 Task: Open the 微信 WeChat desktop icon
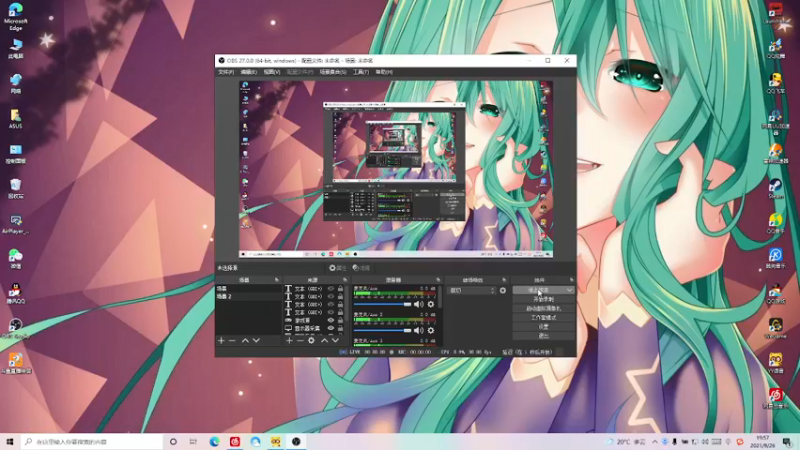(x=16, y=259)
